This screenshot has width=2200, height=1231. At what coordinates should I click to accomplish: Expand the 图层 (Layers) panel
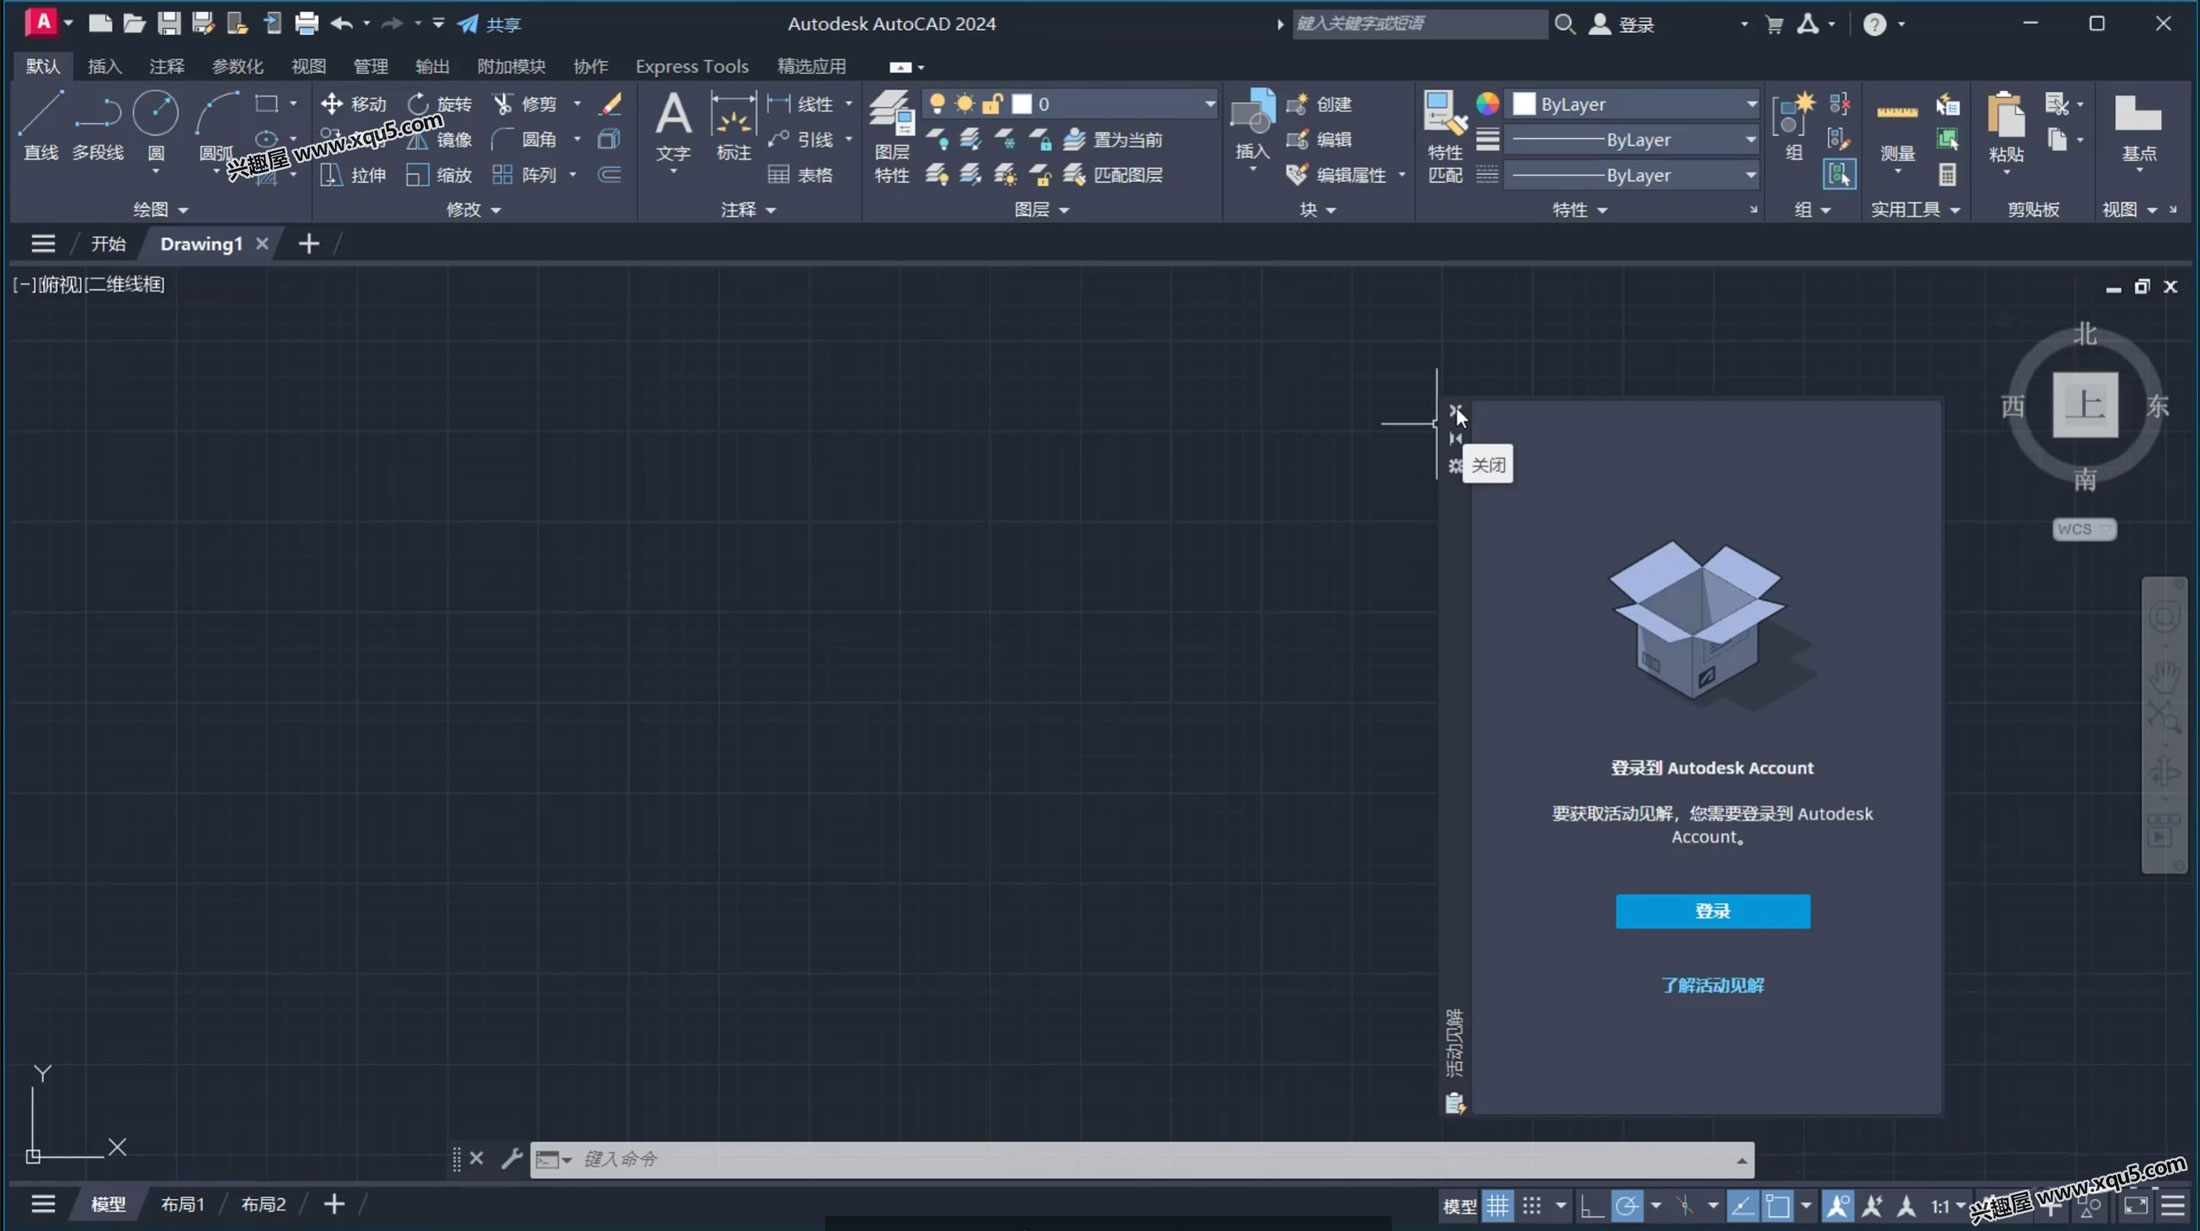click(1041, 209)
